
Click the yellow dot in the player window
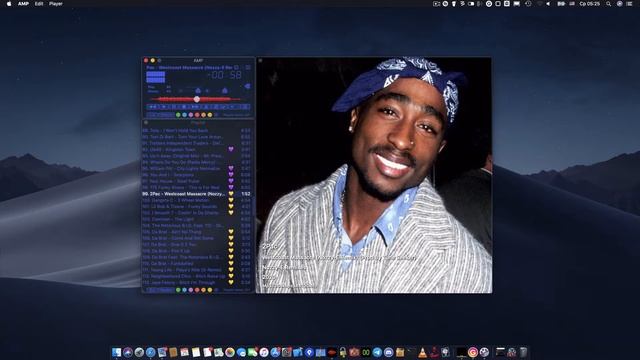(210, 115)
